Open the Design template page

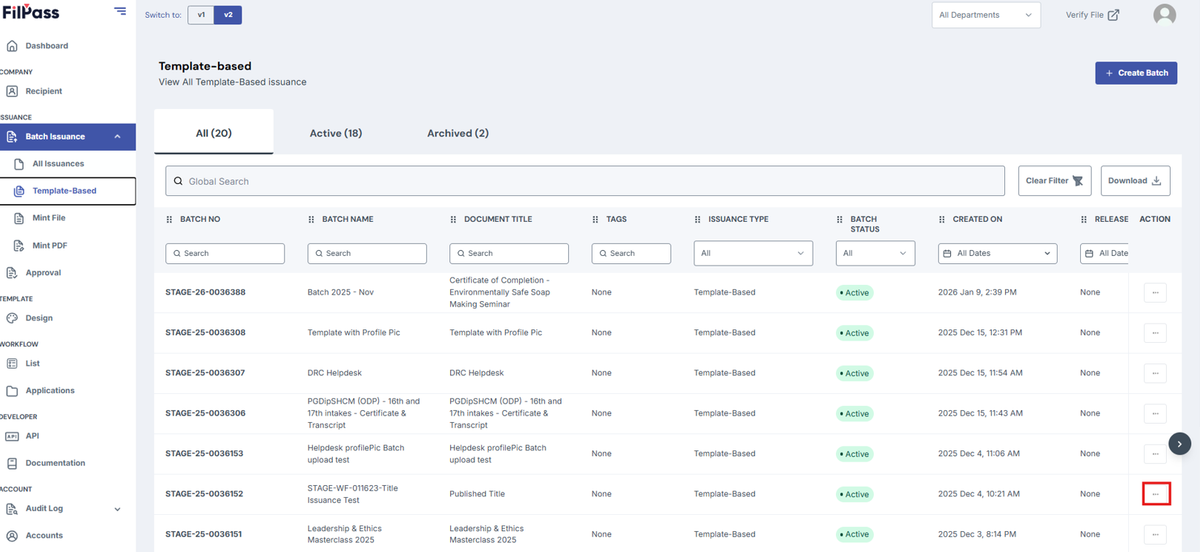pos(39,318)
